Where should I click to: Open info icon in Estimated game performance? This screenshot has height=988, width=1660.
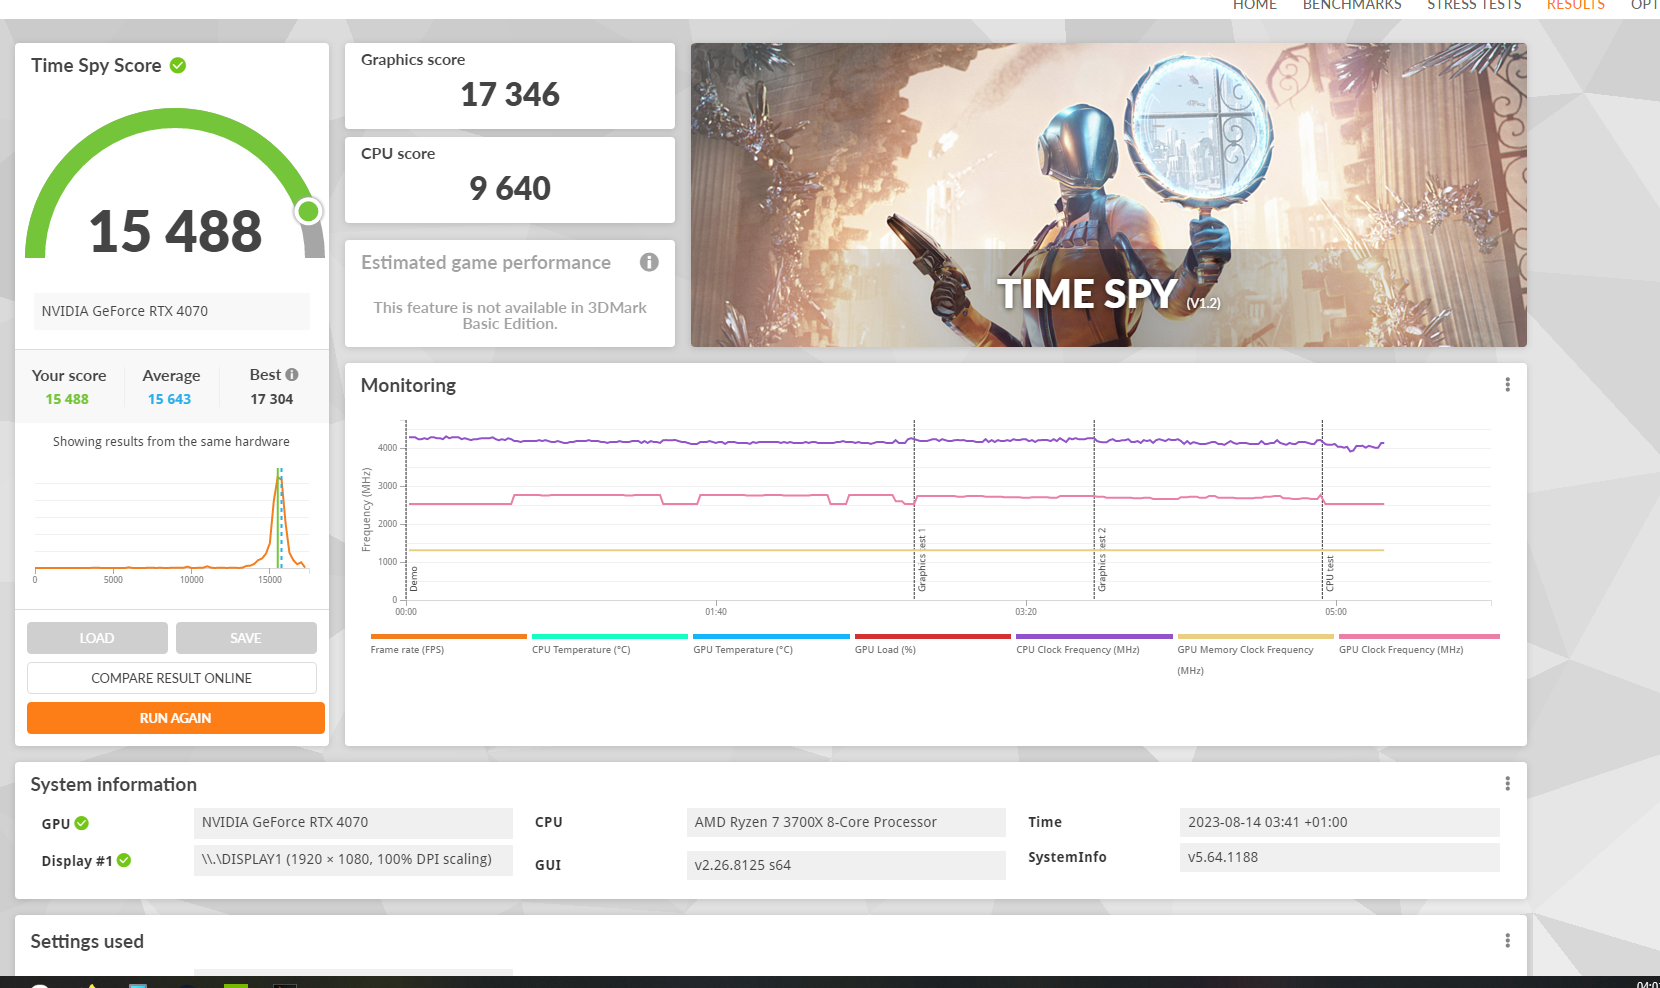point(649,262)
